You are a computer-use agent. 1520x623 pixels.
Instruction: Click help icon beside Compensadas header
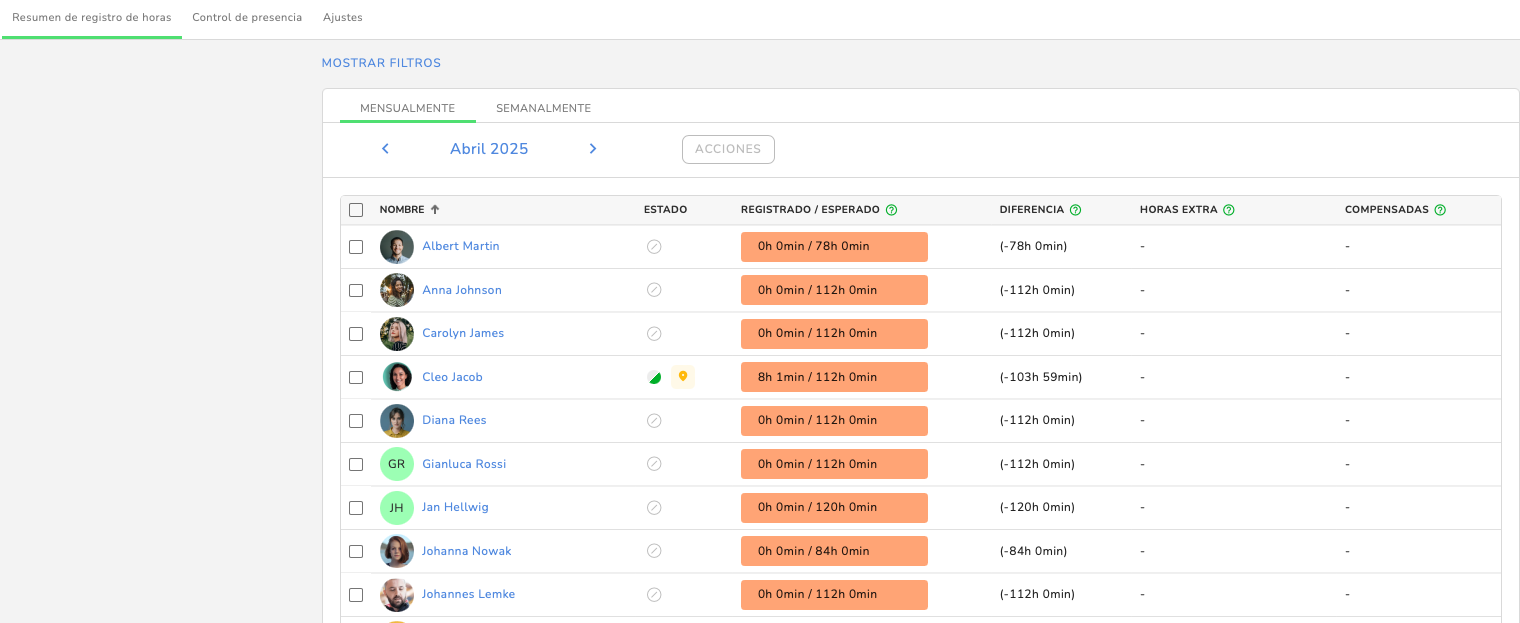1440,210
